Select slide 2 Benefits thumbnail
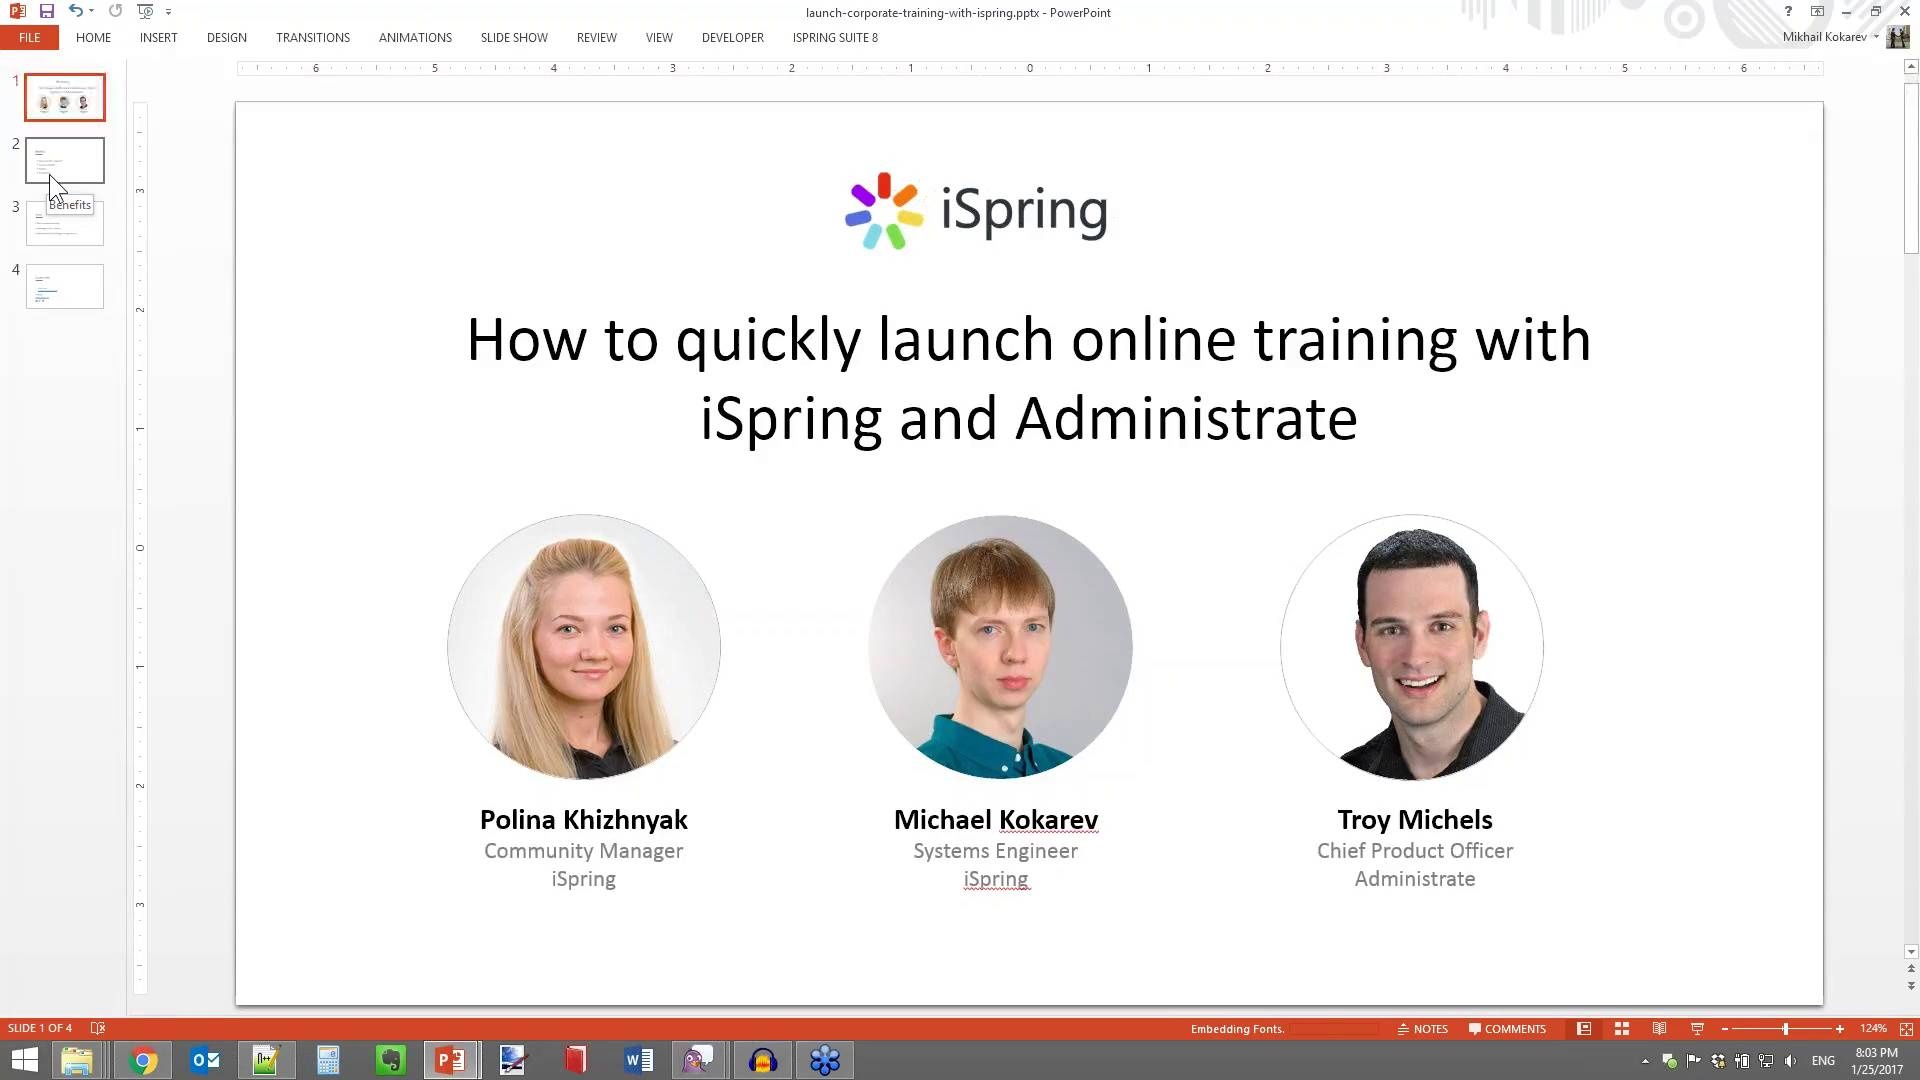Screen dimensions: 1920x1080 coord(65,160)
